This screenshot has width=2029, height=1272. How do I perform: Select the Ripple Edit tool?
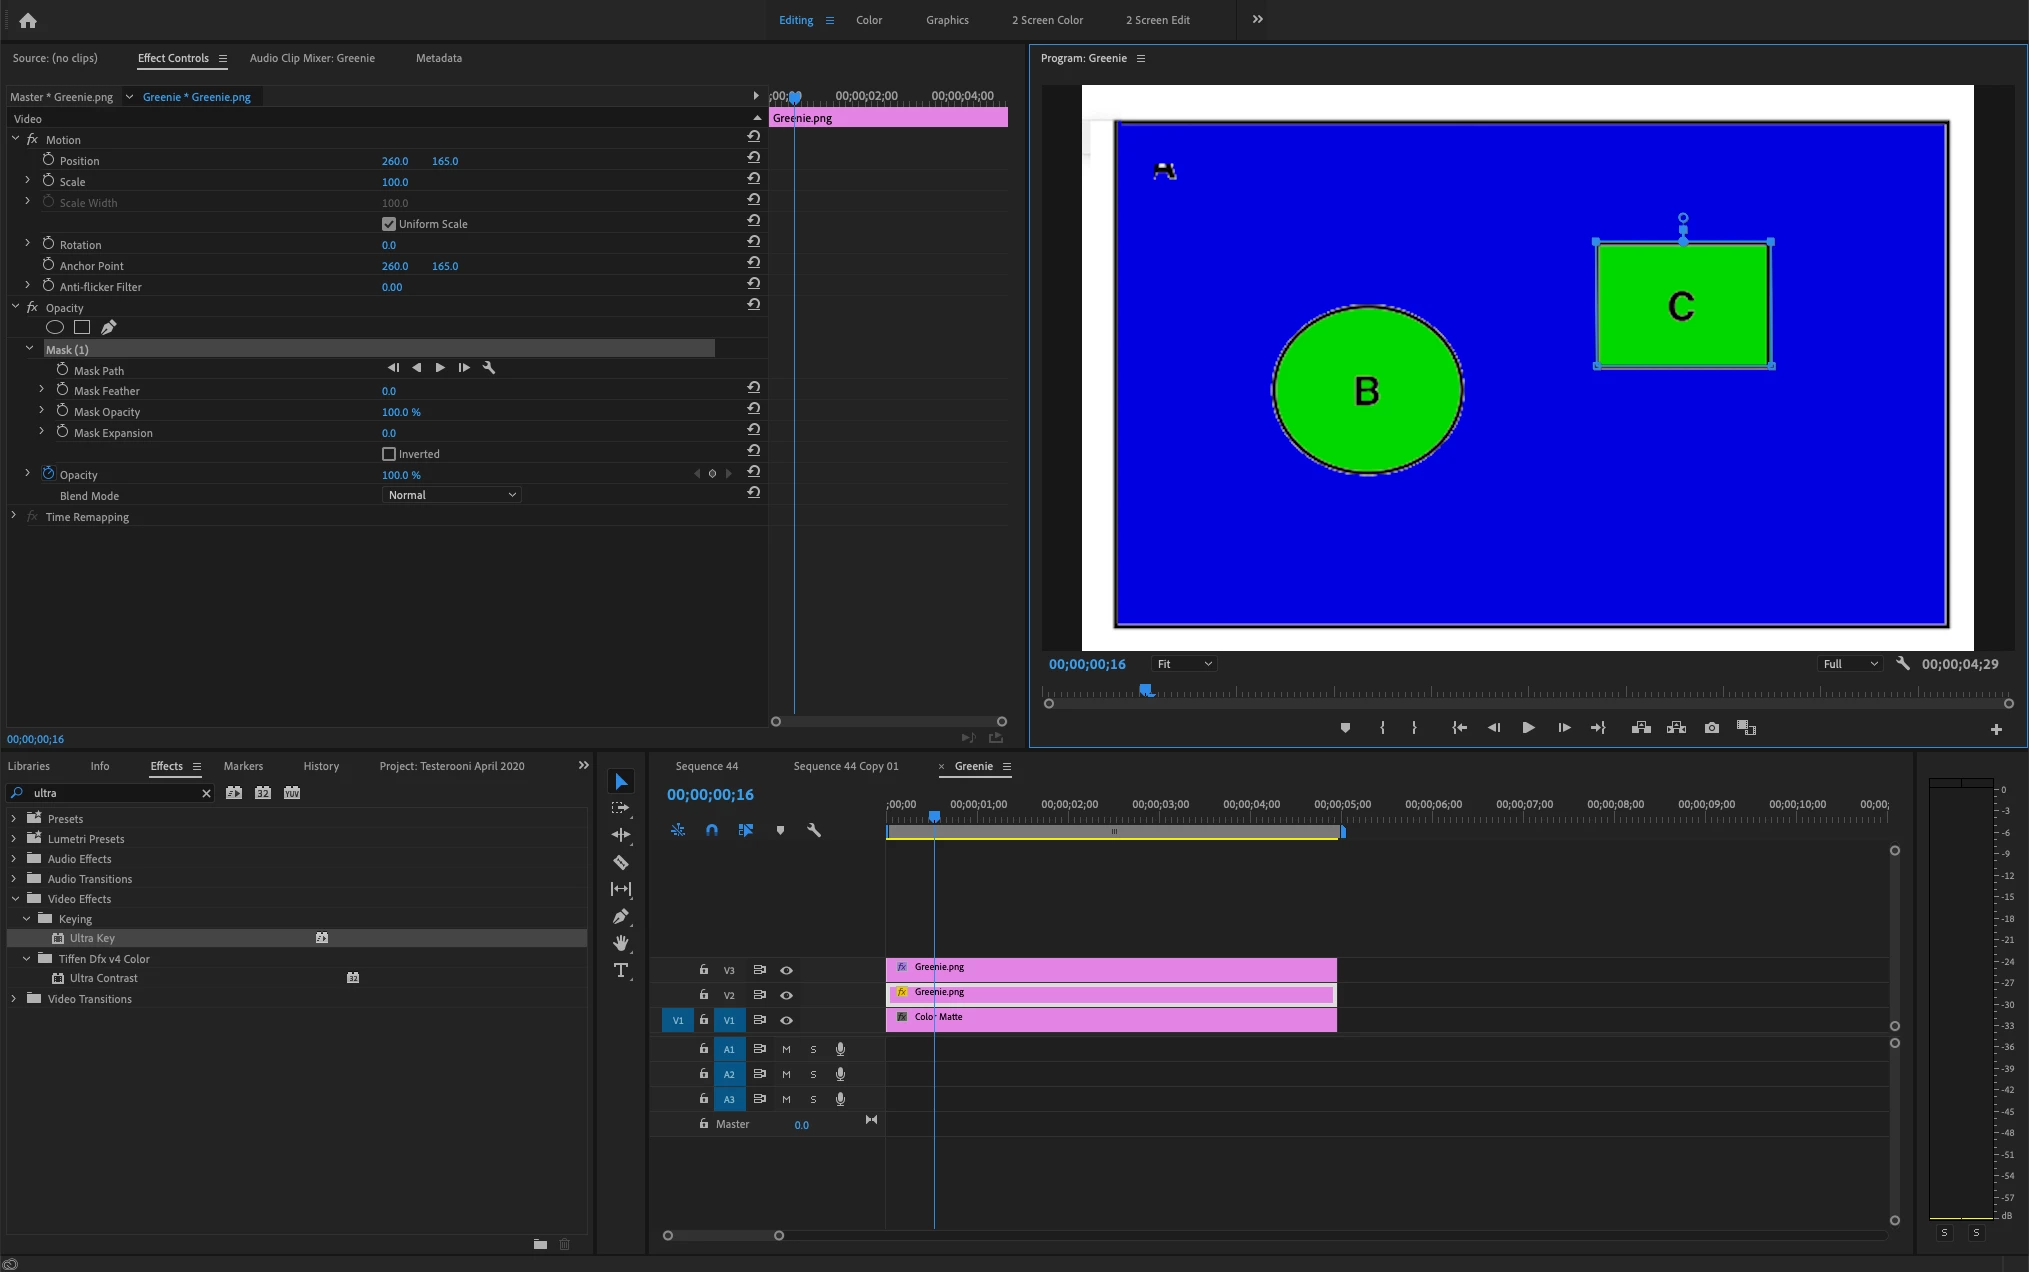point(621,834)
